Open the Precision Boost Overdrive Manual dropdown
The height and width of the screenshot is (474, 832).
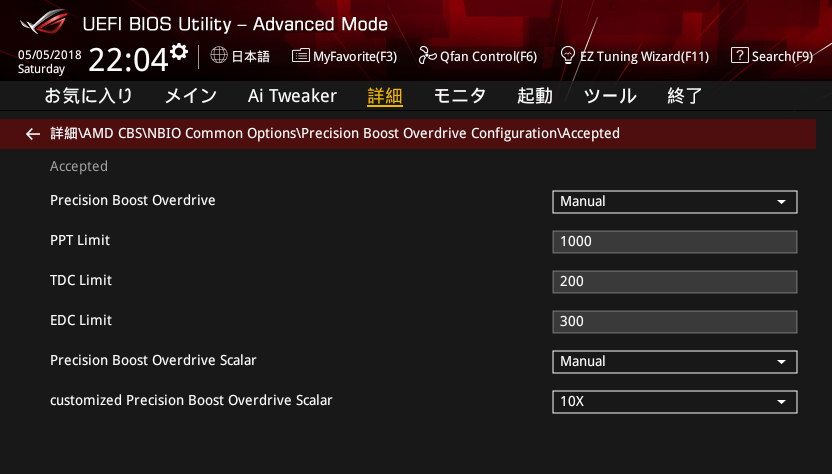[674, 202]
